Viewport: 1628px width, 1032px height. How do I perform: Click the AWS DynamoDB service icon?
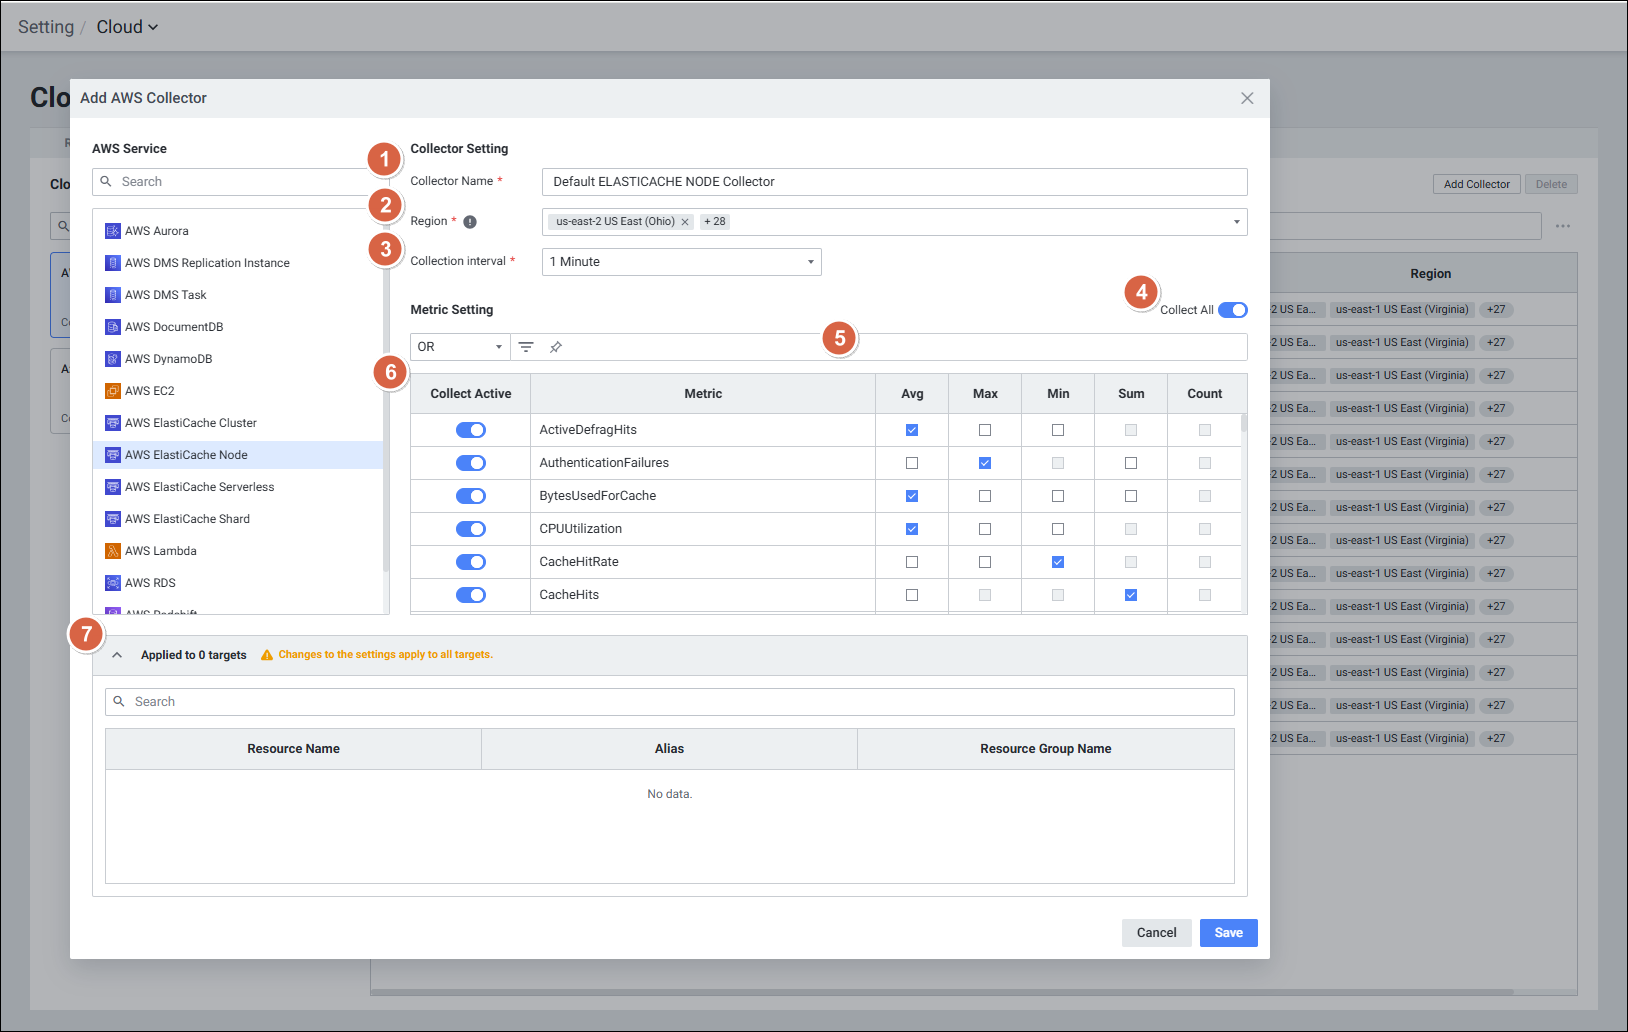tap(113, 359)
